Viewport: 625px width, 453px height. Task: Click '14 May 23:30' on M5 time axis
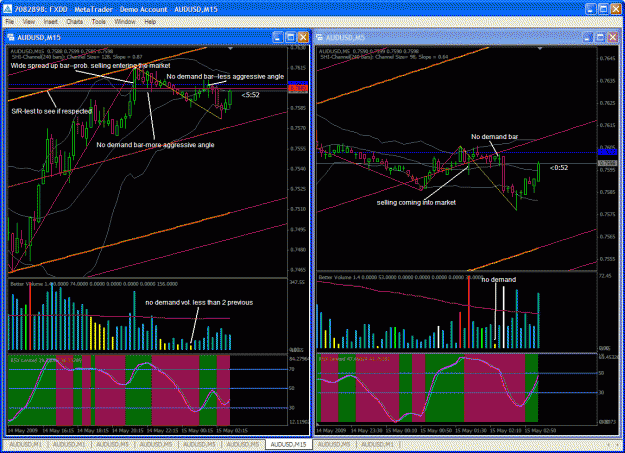tap(367, 431)
